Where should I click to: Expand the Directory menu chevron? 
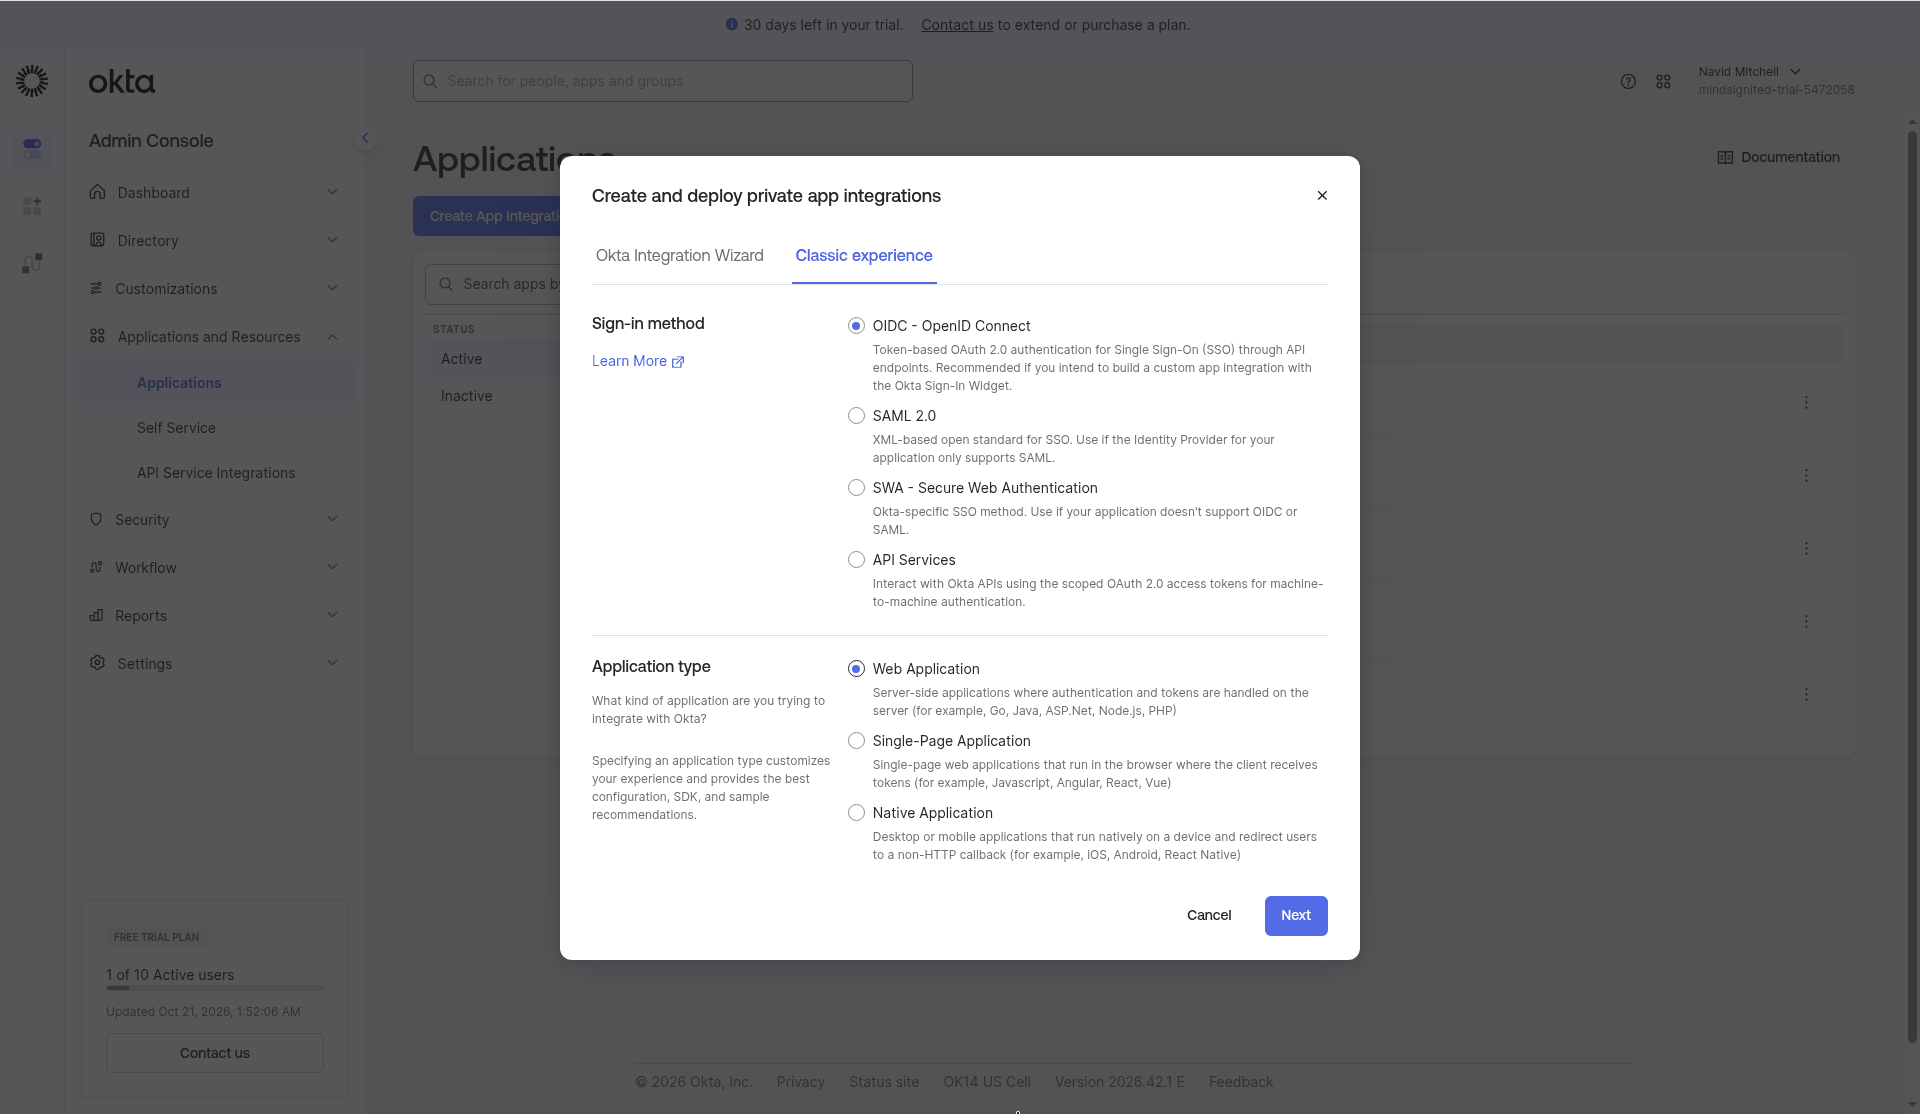point(332,240)
